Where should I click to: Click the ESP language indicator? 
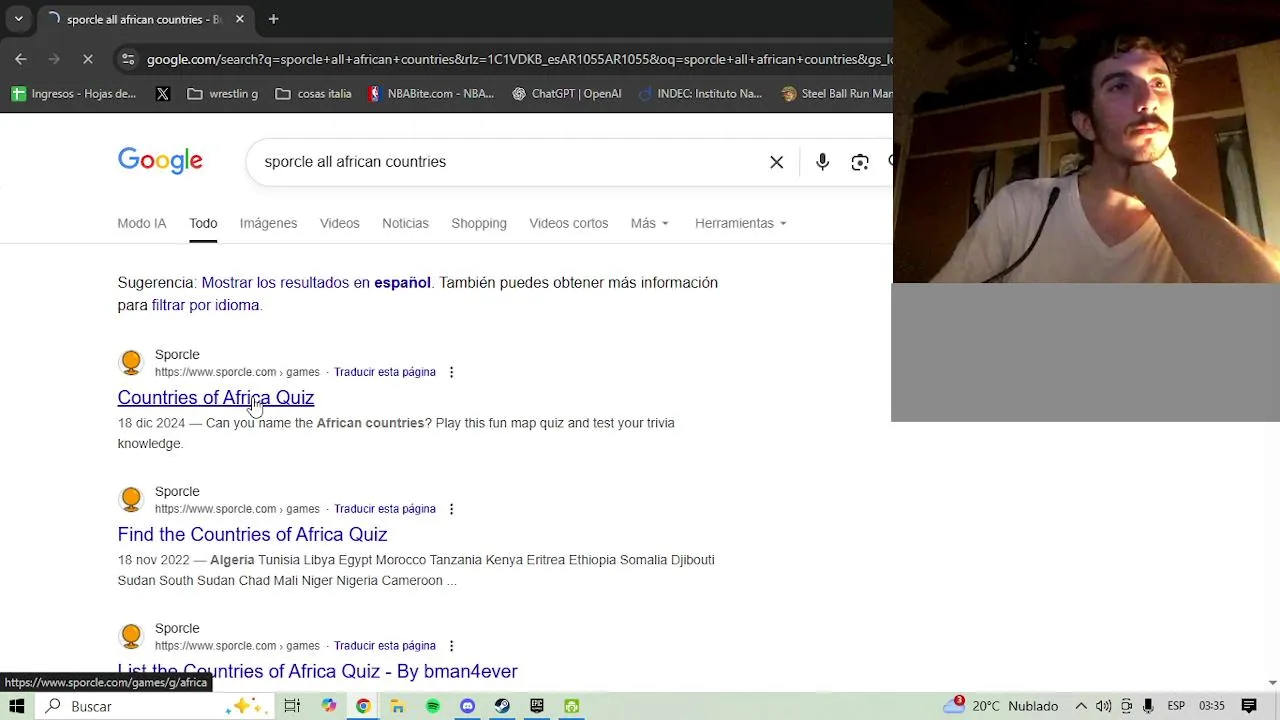pos(1176,706)
